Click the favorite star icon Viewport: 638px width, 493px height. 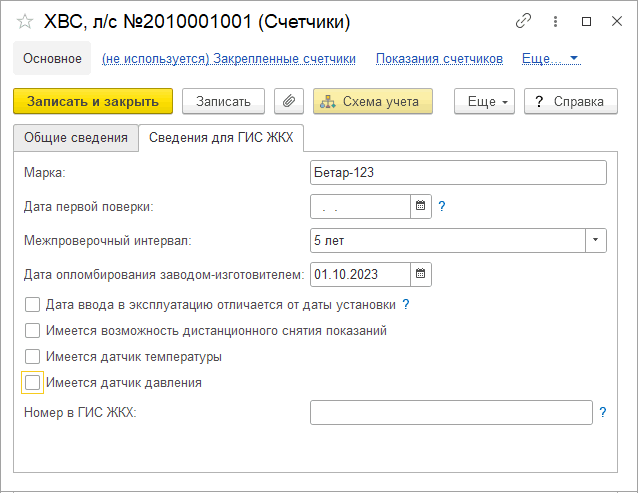[25, 21]
